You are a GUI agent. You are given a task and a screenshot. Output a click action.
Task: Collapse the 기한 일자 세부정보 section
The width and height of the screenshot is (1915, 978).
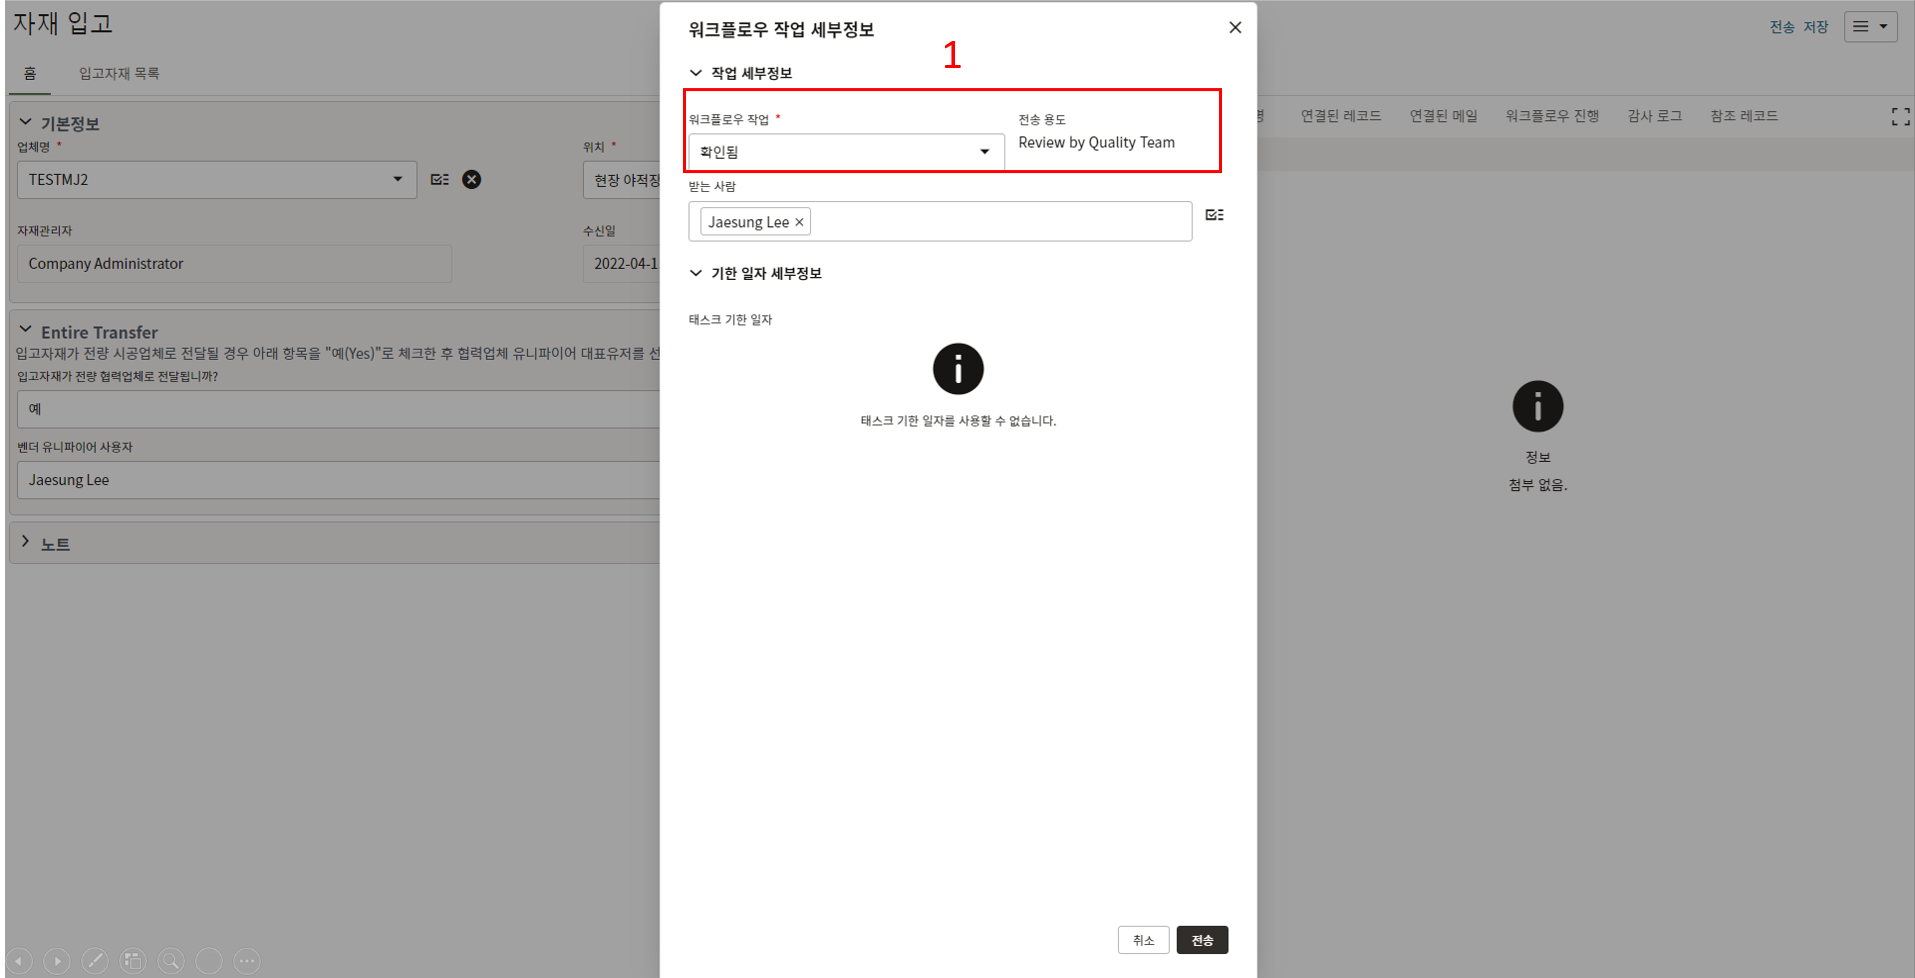coord(696,273)
